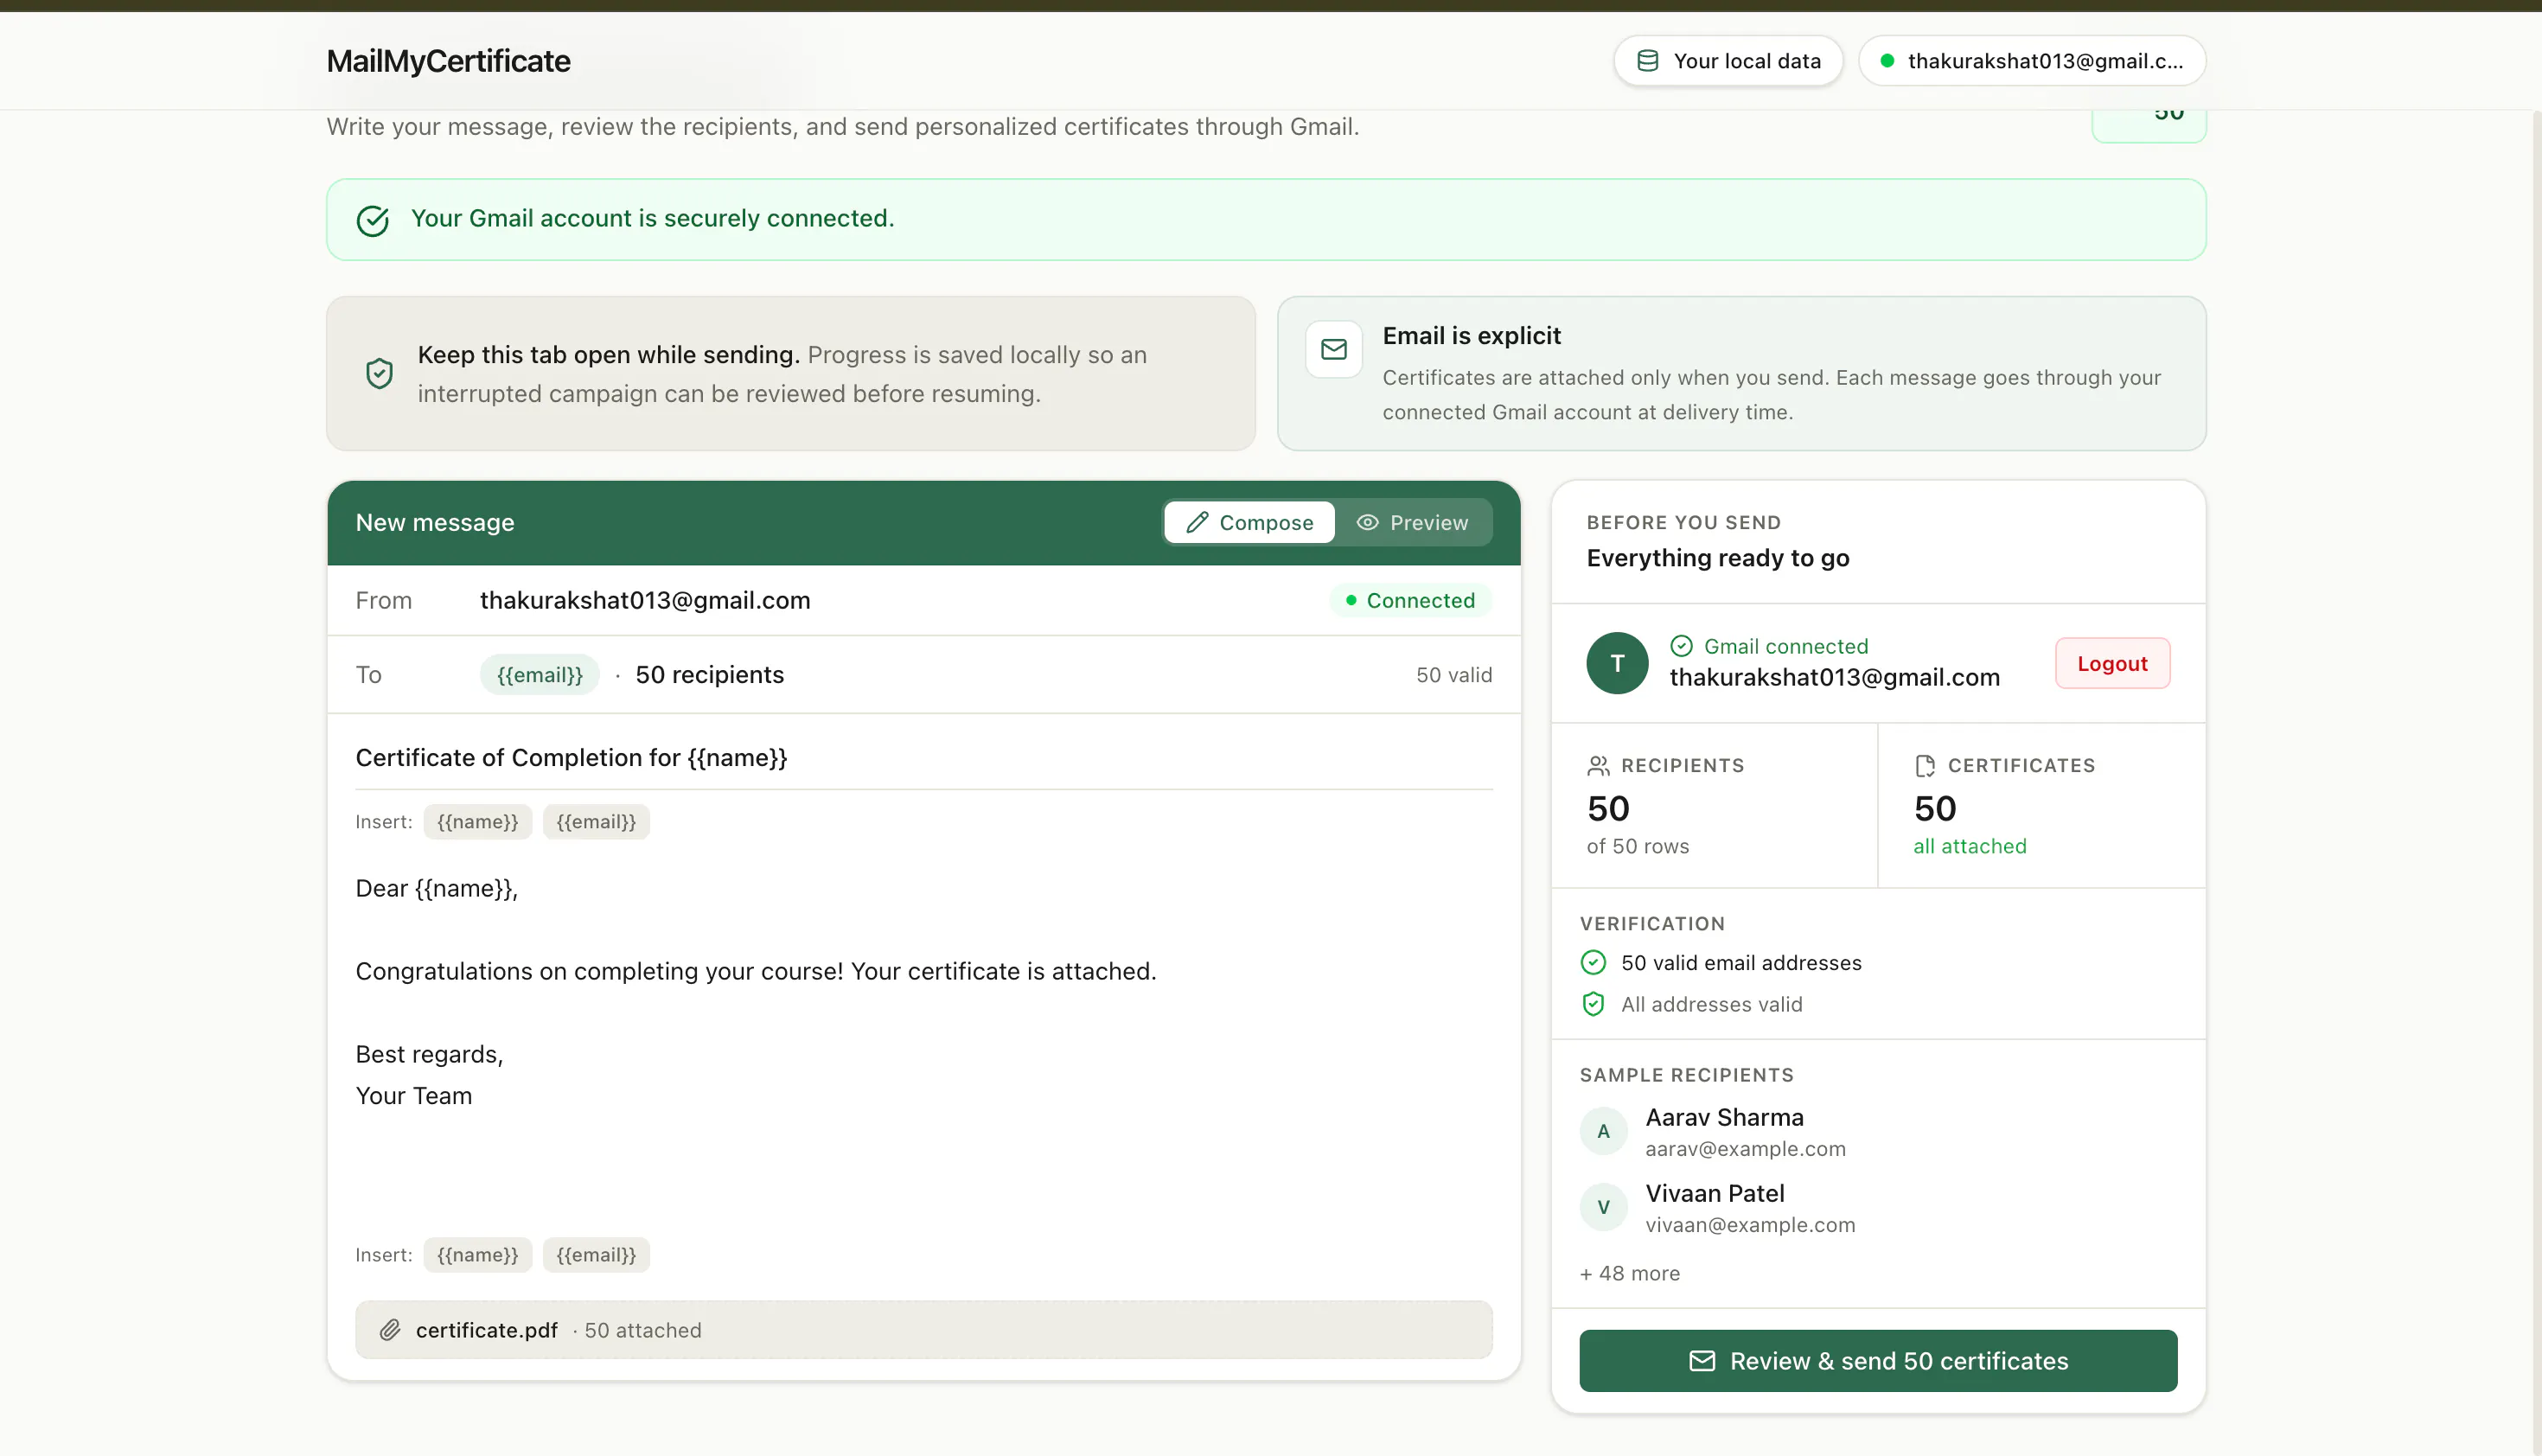Click into the message body at Congratulations line
2542x1456 pixels.
pyautogui.click(x=756, y=971)
